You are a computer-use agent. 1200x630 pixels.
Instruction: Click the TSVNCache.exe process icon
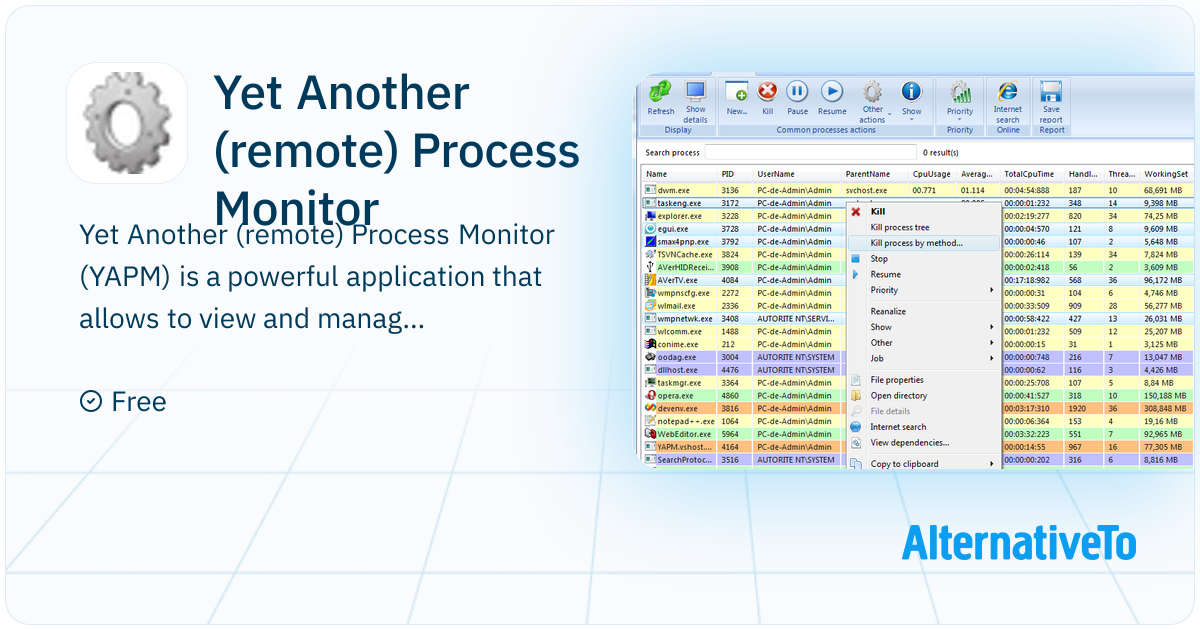[650, 255]
